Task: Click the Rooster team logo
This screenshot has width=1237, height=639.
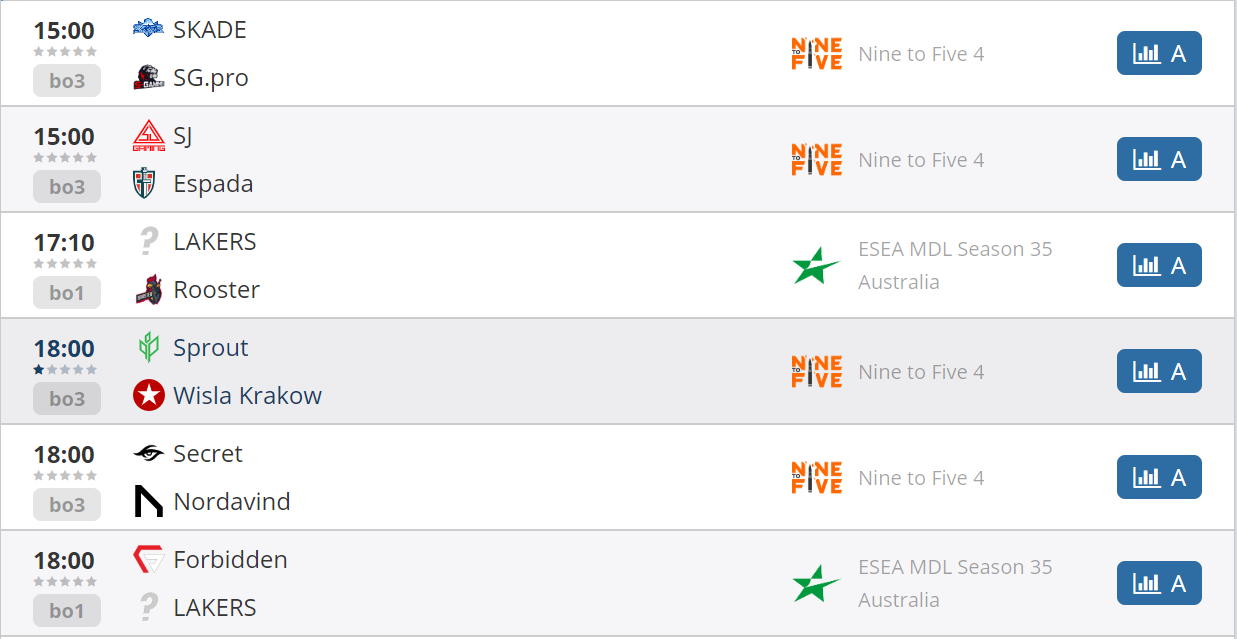Action: point(148,290)
